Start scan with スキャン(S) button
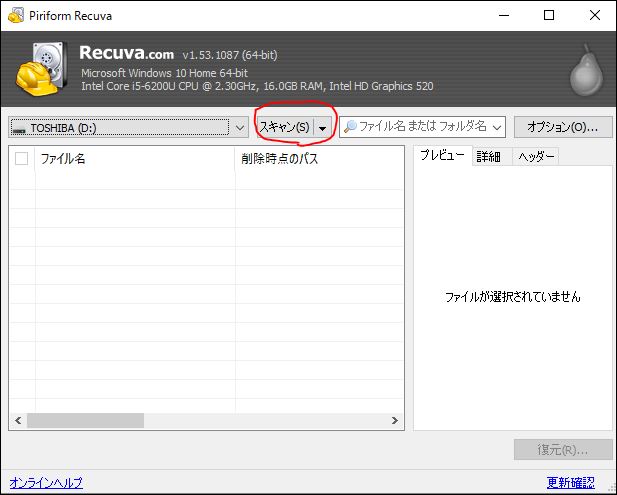The image size is (617, 495). coord(285,127)
